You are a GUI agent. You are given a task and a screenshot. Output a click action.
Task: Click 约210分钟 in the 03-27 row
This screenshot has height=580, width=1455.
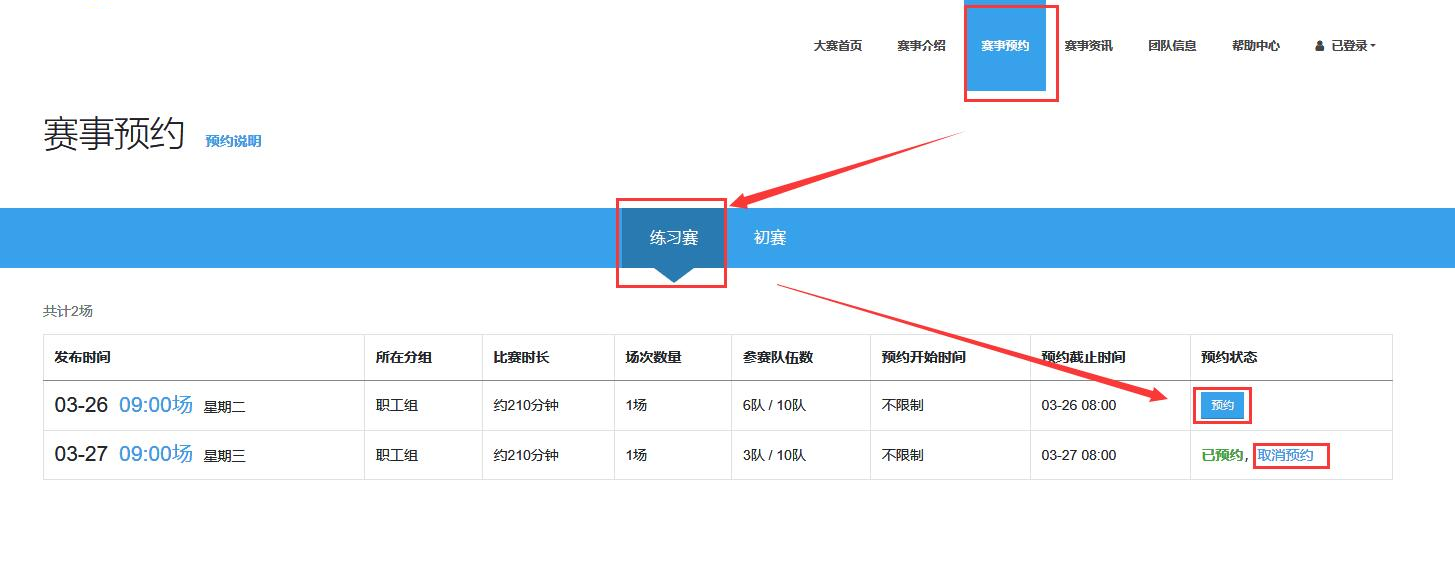click(526, 456)
